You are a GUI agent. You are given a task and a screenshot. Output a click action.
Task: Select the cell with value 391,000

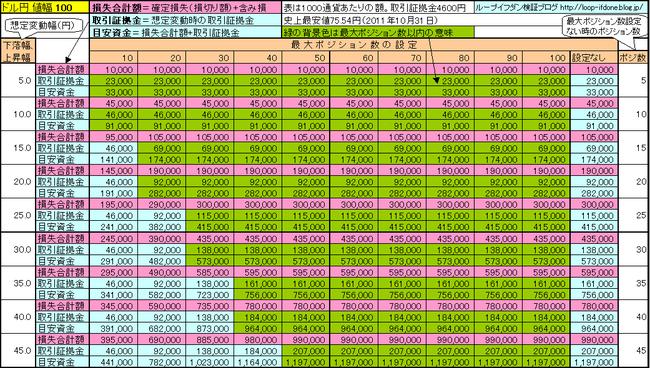click(x=114, y=329)
